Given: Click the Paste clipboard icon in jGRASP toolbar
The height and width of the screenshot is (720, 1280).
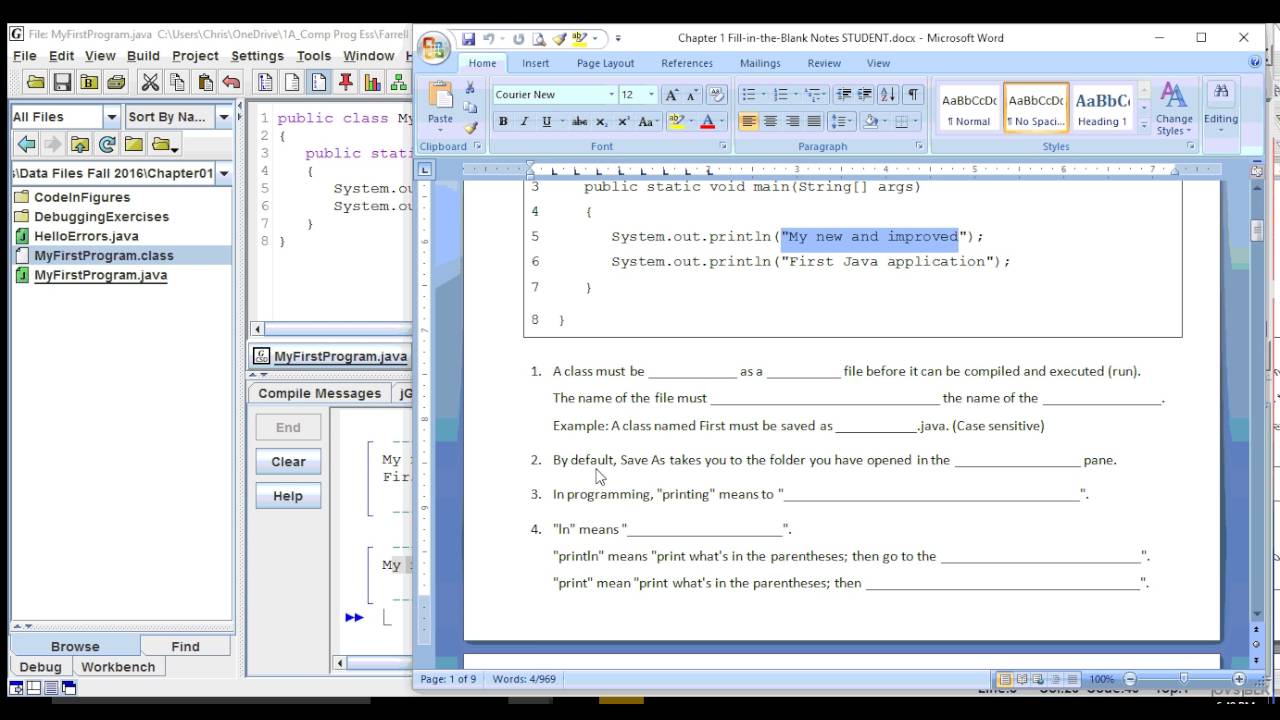Looking at the screenshot, I should [x=204, y=83].
